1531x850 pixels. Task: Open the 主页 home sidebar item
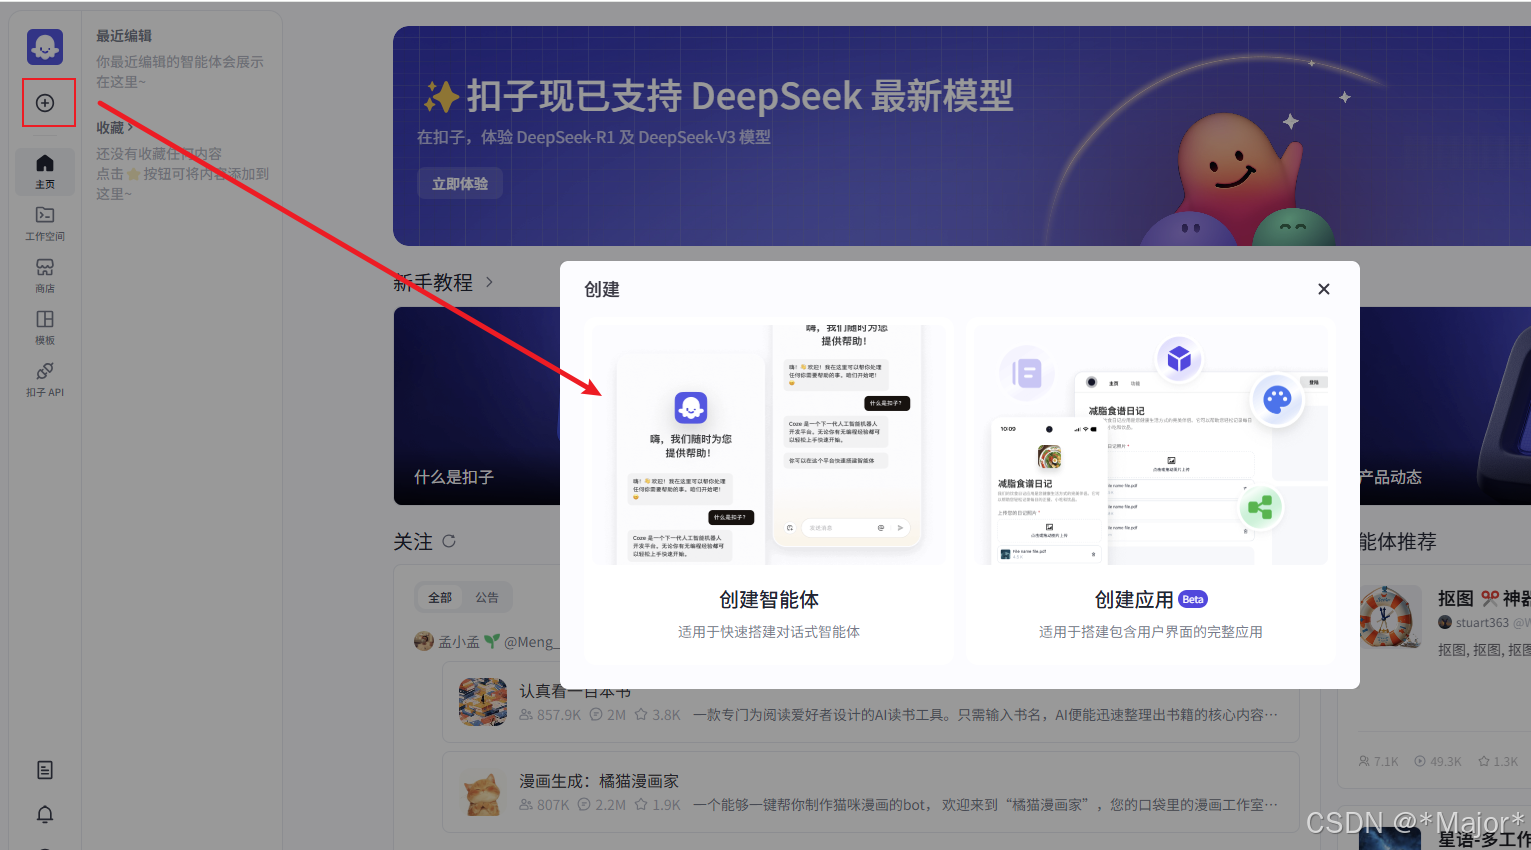click(x=45, y=171)
